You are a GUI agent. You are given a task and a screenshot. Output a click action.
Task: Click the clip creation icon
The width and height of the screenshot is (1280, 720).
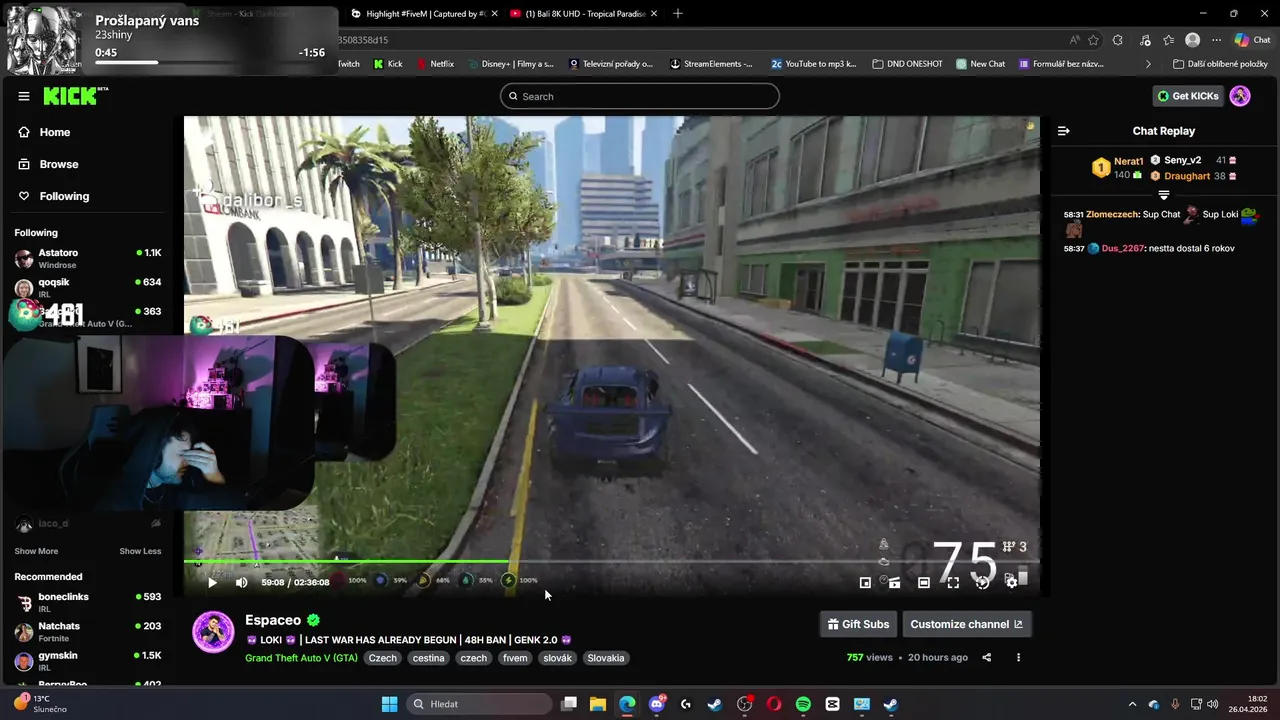tap(894, 582)
